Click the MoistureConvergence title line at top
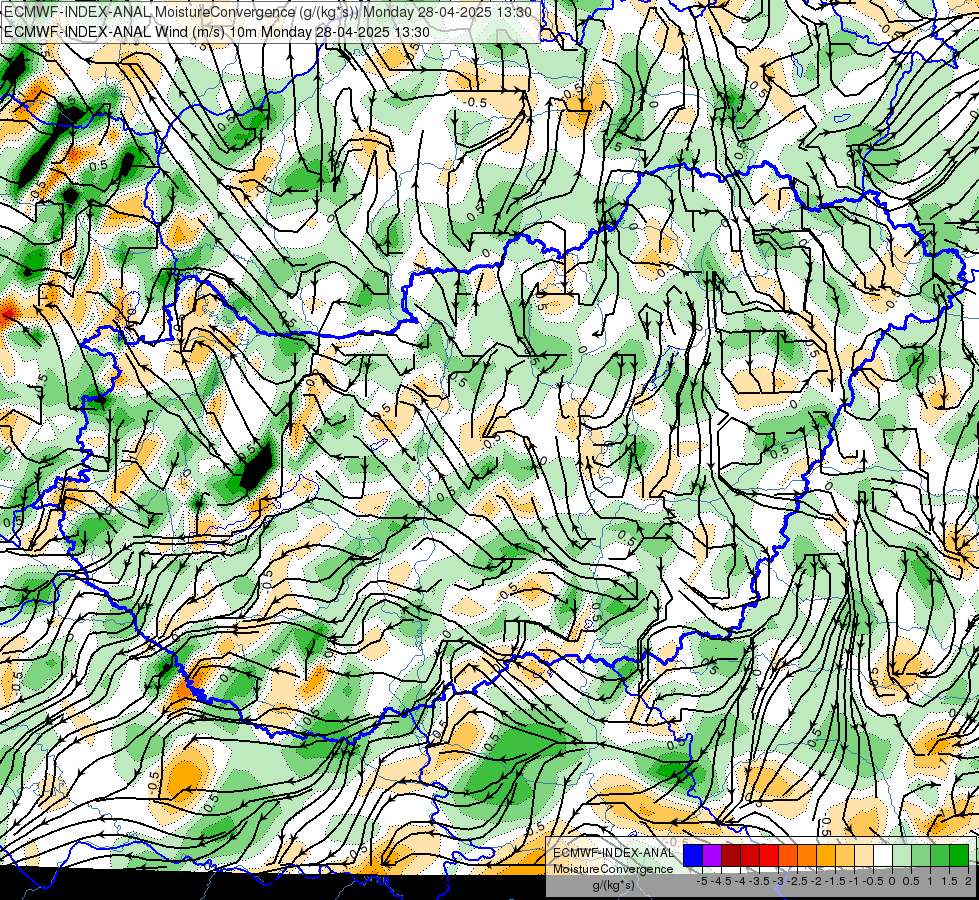979x900 pixels. [x=268, y=12]
